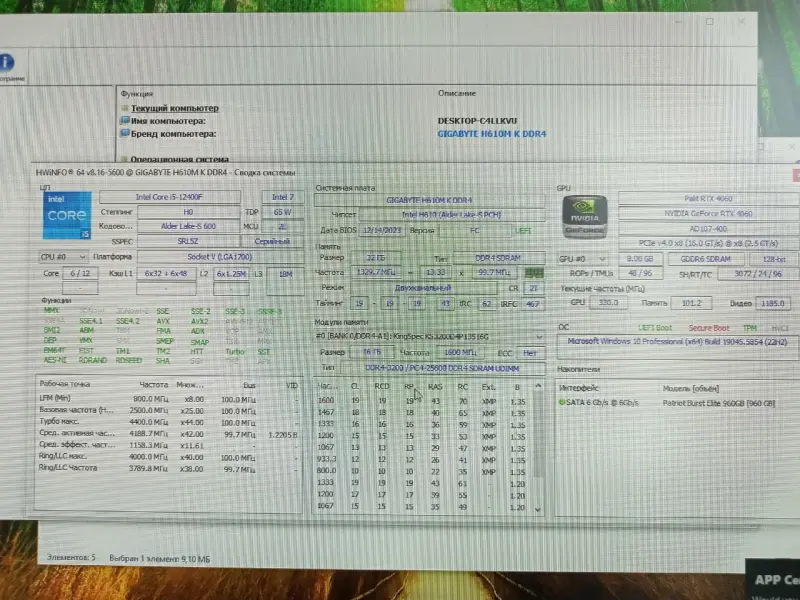The height and width of the screenshot is (600, 800).
Task: Click the GDDR6 SDRAM value
Action: click(x=705, y=259)
